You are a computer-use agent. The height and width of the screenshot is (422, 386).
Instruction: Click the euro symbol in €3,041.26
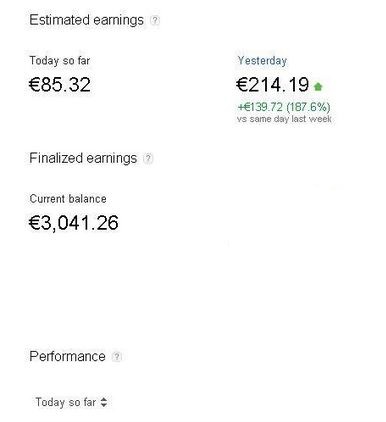[x=35, y=223]
